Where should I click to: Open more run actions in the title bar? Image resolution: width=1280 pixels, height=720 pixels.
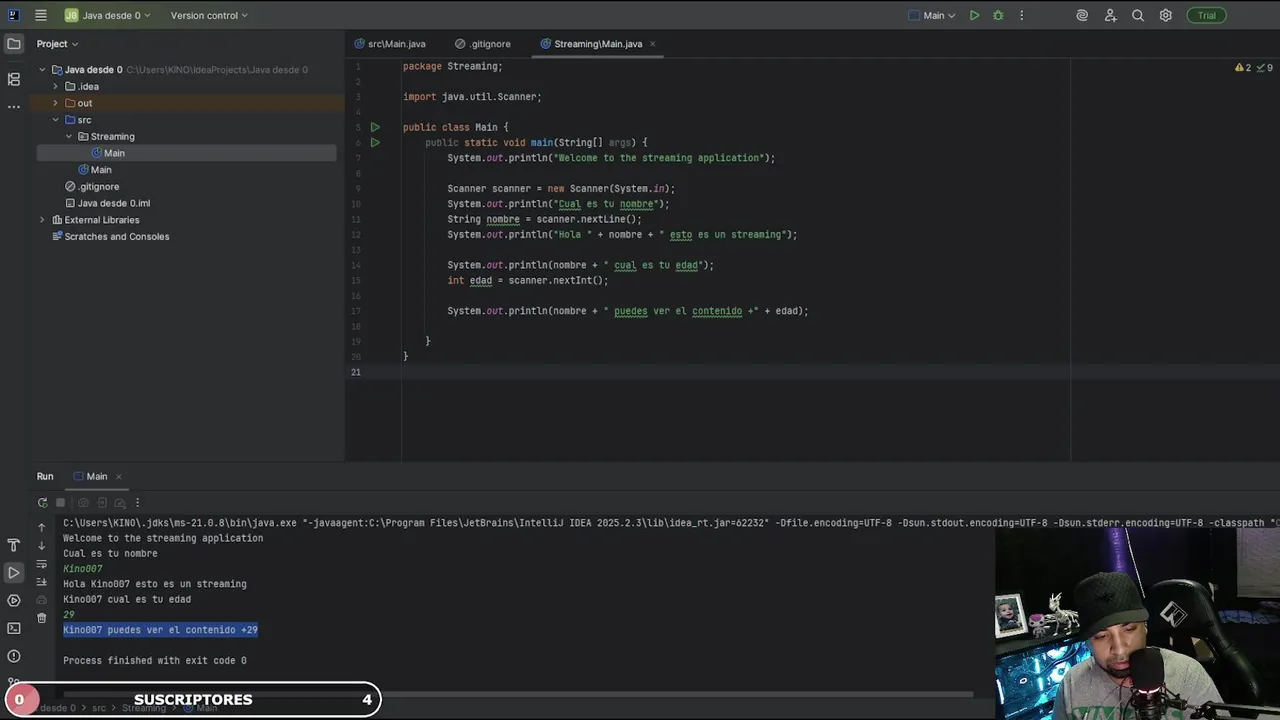pyautogui.click(x=1021, y=15)
